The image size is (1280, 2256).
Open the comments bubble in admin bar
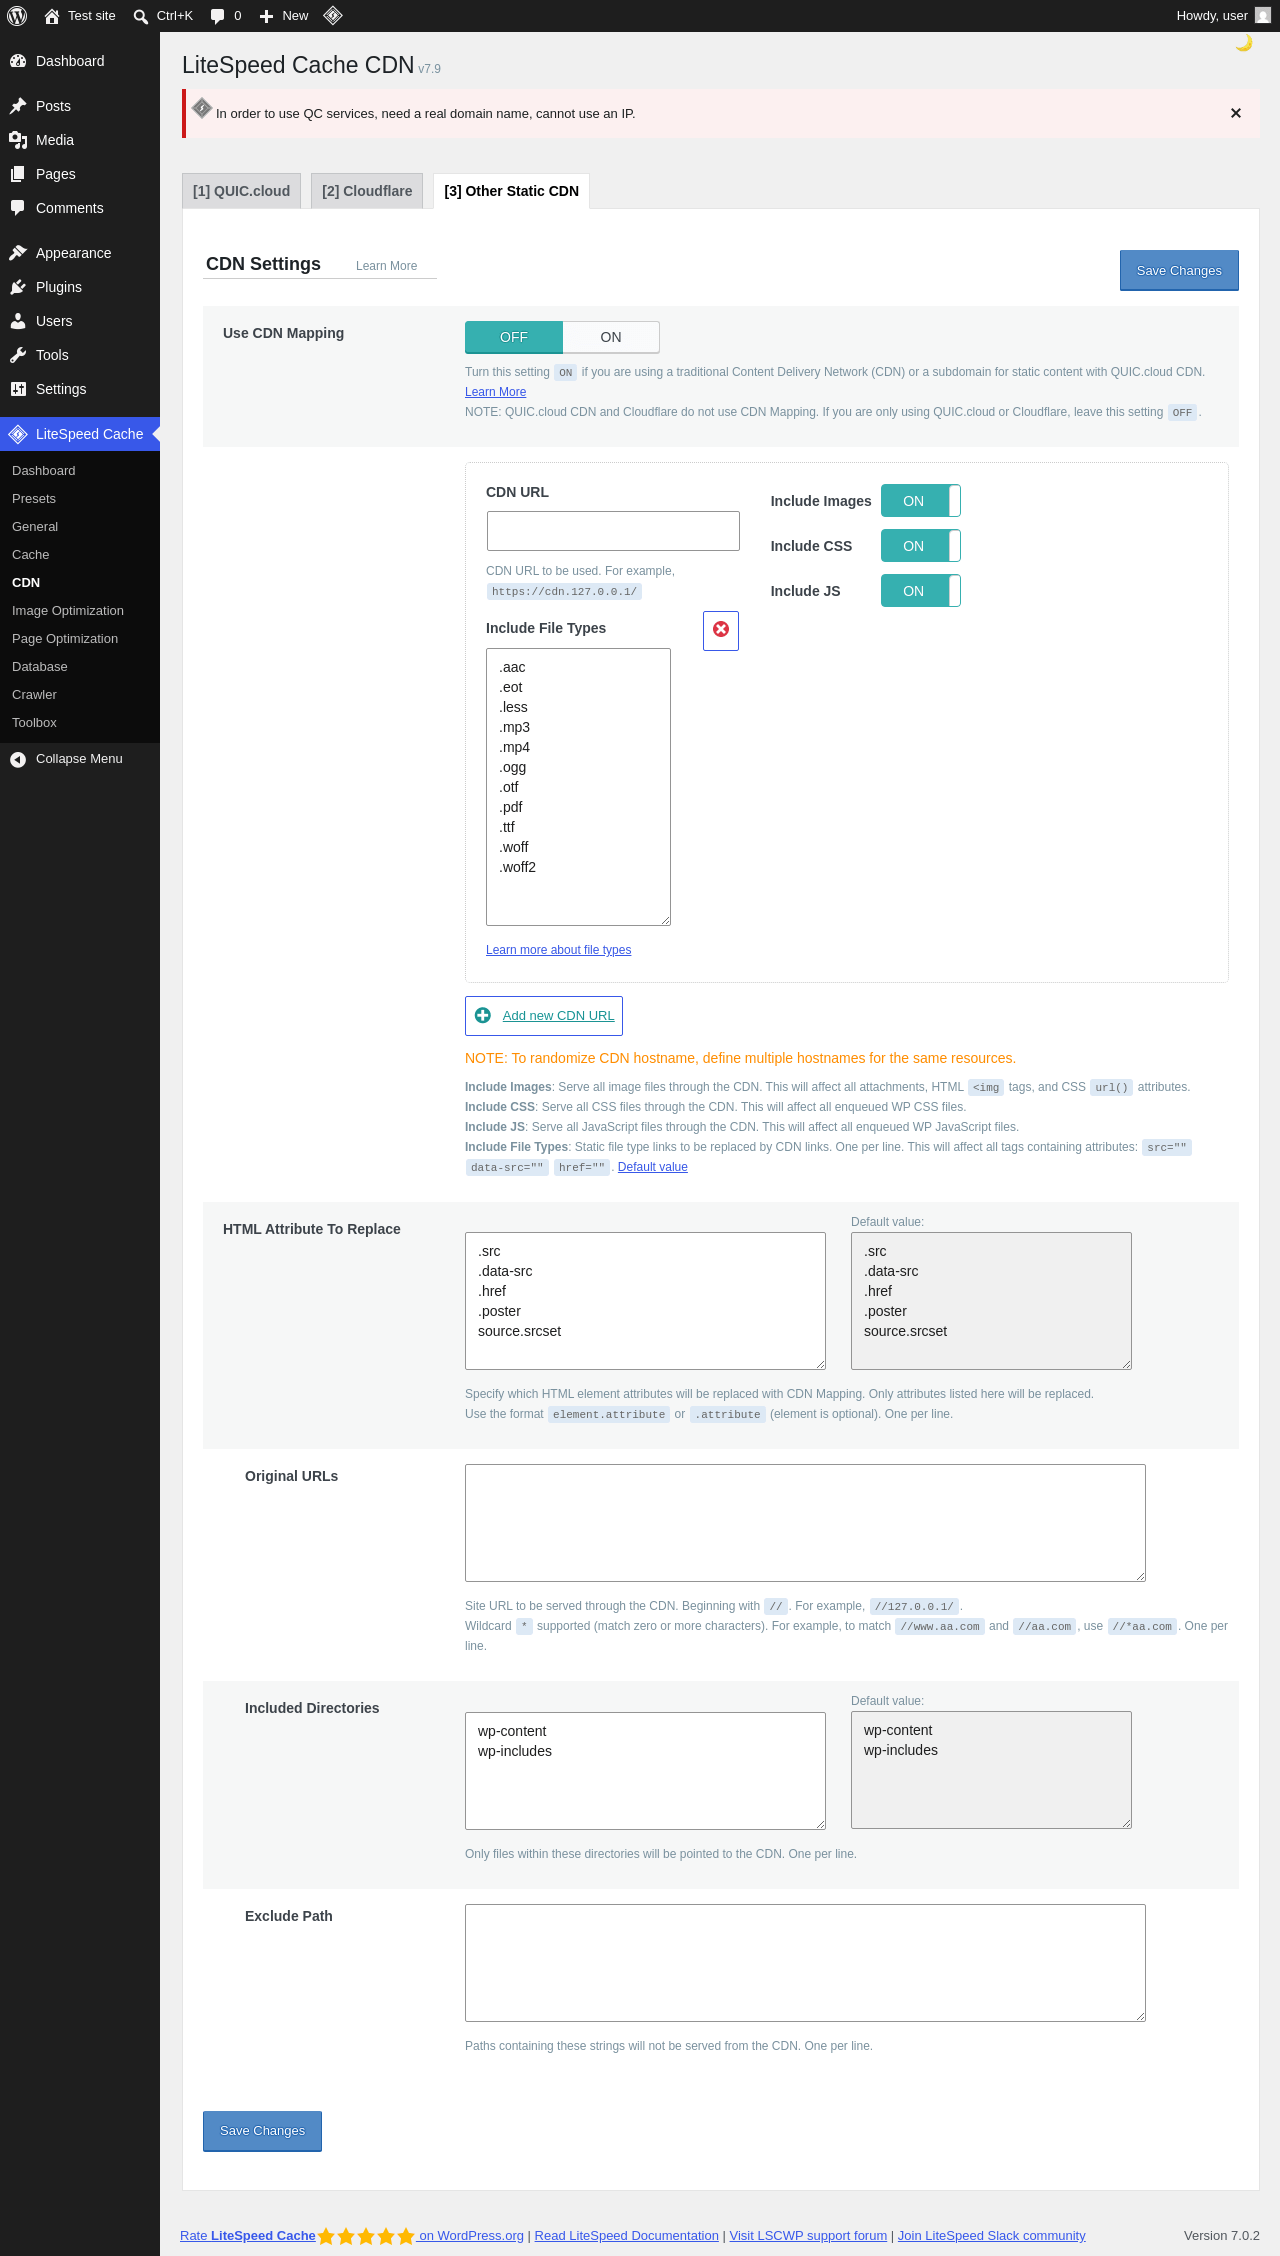217,16
